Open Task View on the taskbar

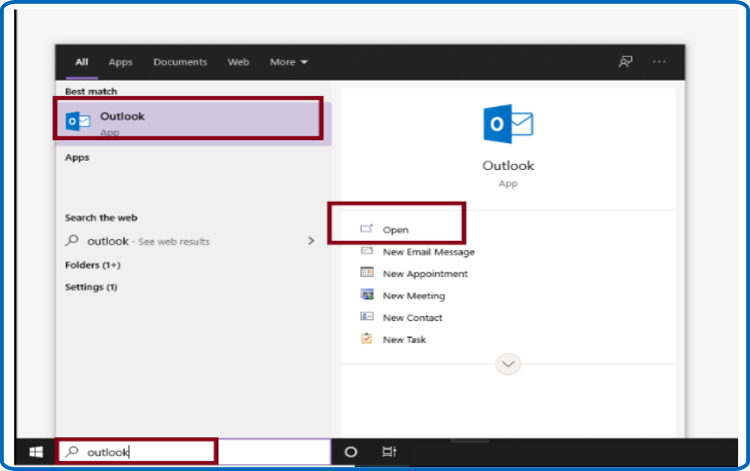389,451
